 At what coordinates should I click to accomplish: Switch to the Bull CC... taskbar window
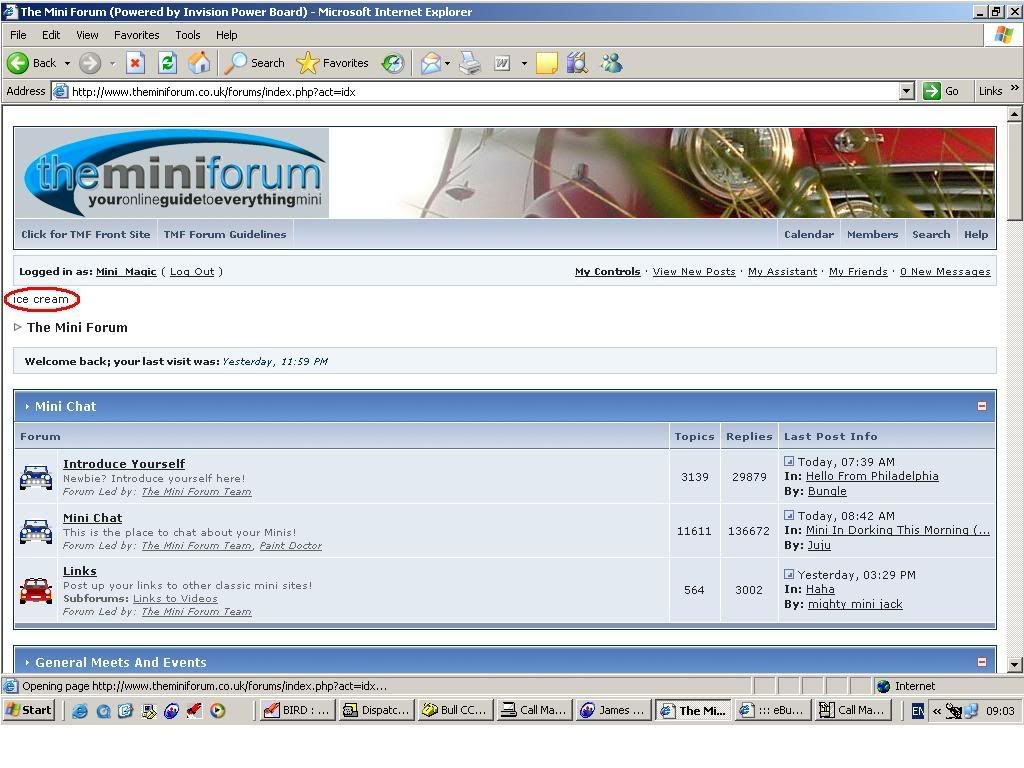(456, 711)
